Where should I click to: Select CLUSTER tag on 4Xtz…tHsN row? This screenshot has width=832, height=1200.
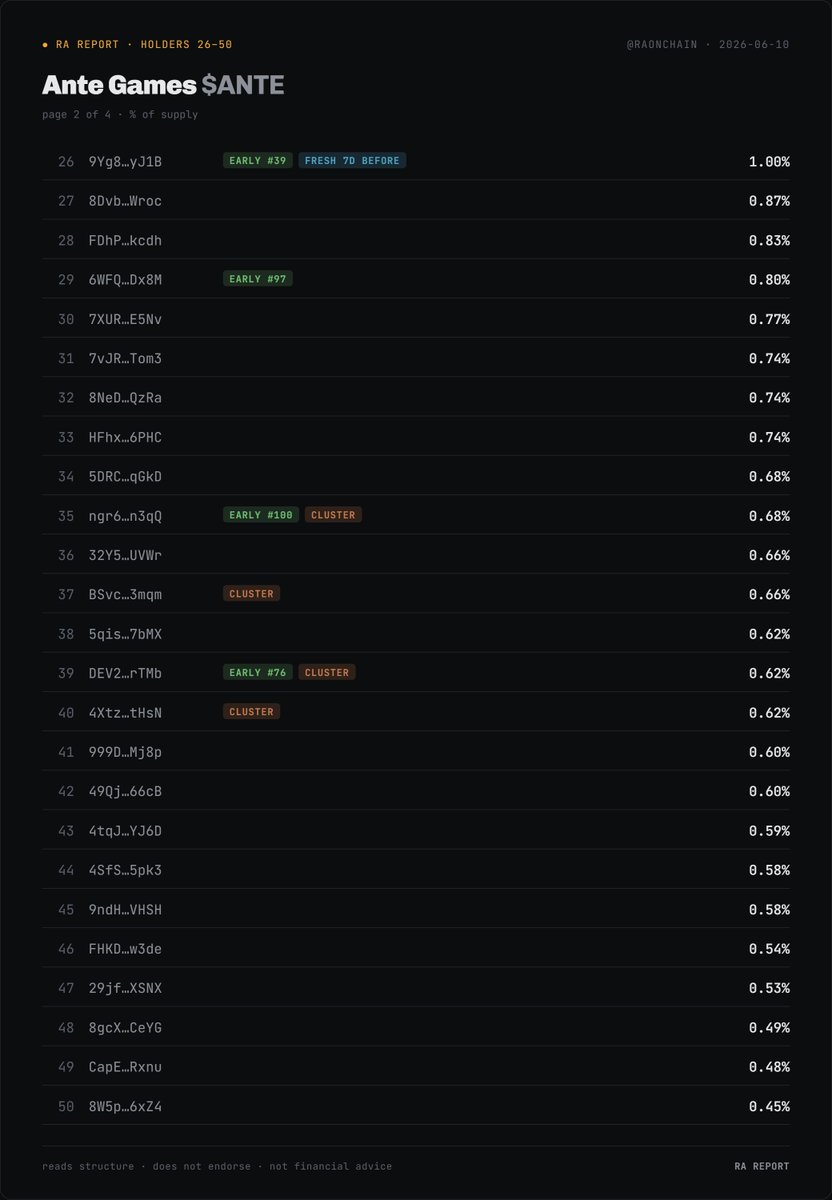pyautogui.click(x=251, y=712)
